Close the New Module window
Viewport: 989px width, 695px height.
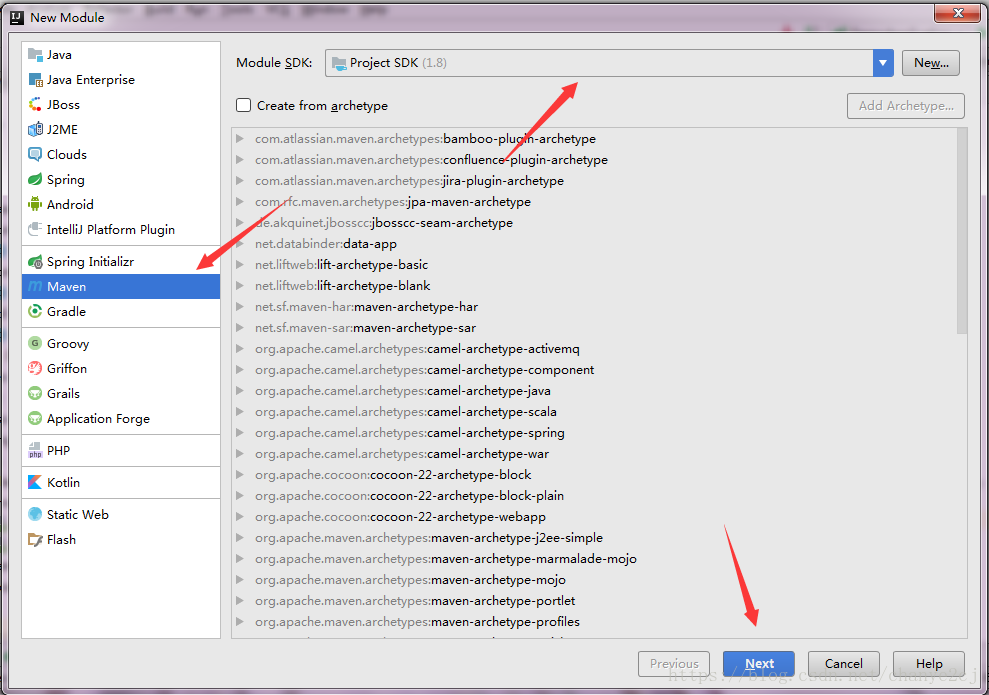click(957, 13)
